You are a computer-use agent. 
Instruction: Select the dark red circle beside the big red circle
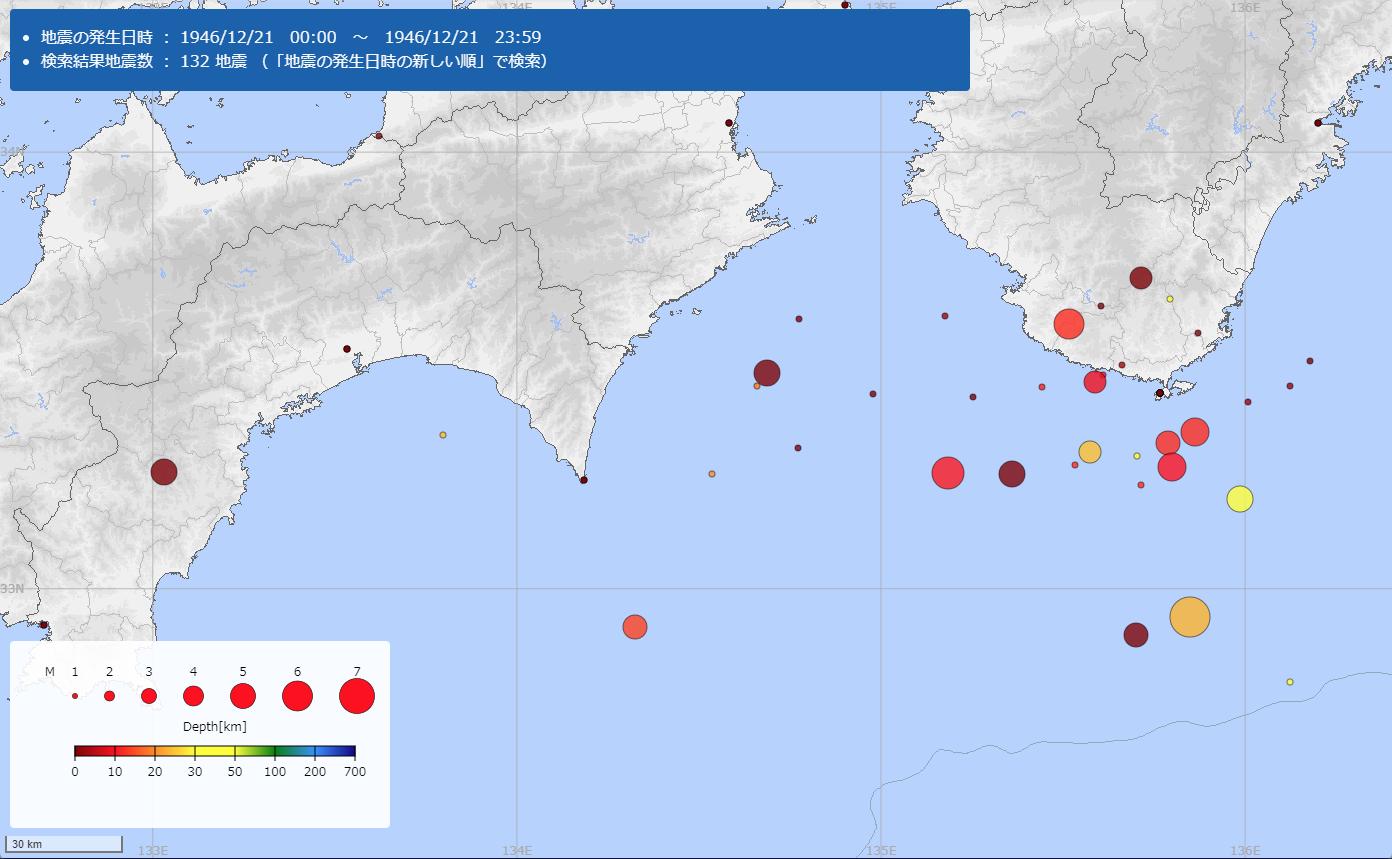(1012, 474)
